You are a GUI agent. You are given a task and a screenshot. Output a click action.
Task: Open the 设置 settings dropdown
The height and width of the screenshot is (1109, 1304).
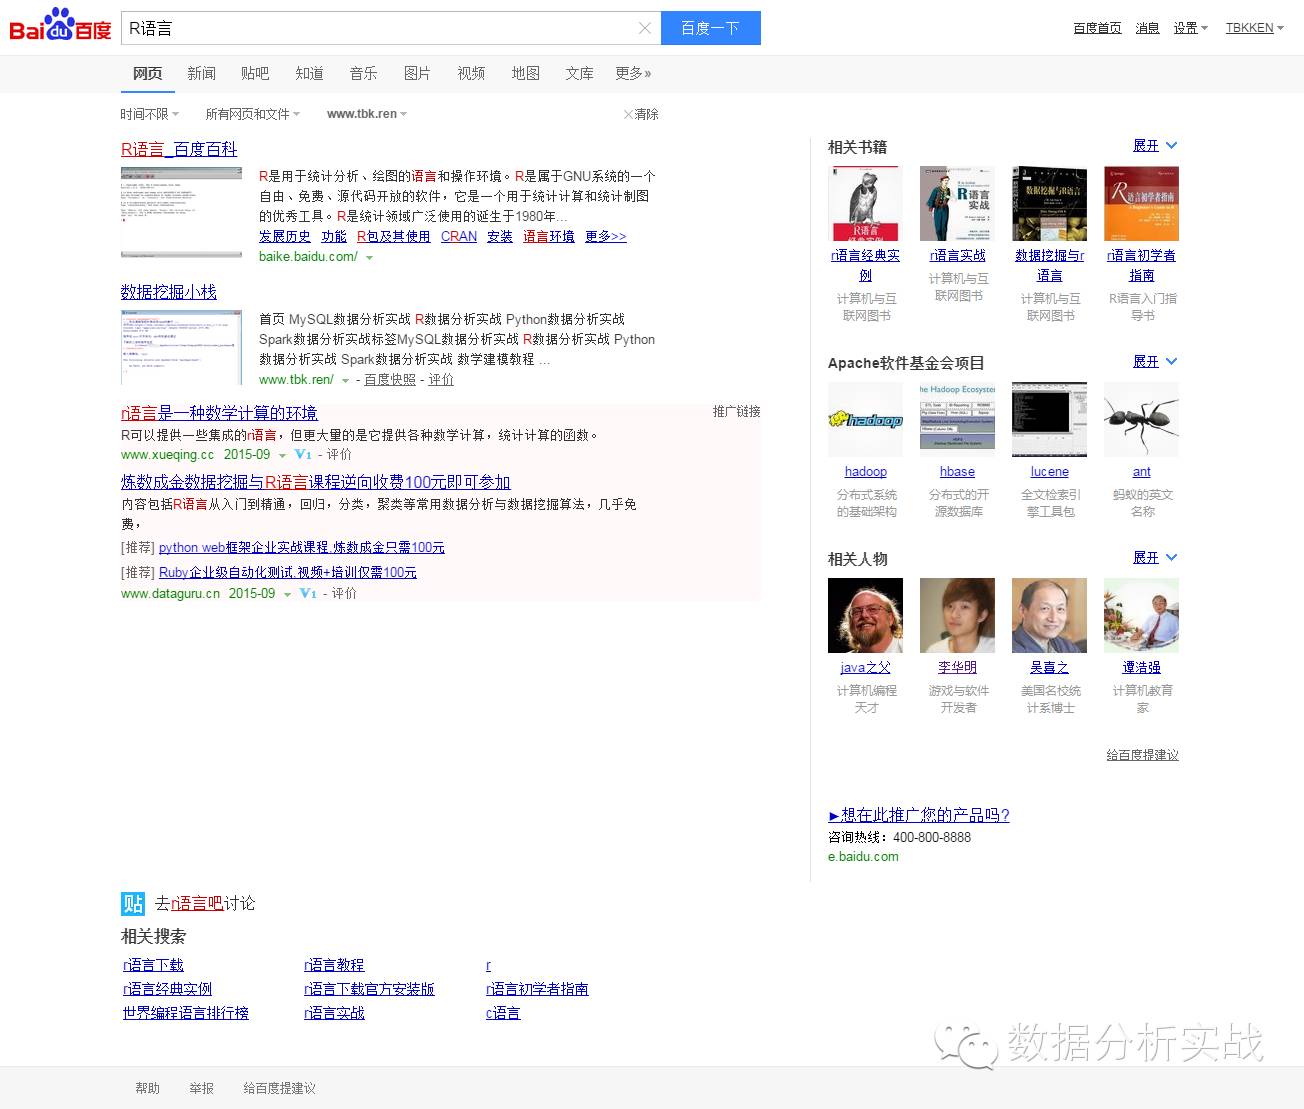point(1191,28)
